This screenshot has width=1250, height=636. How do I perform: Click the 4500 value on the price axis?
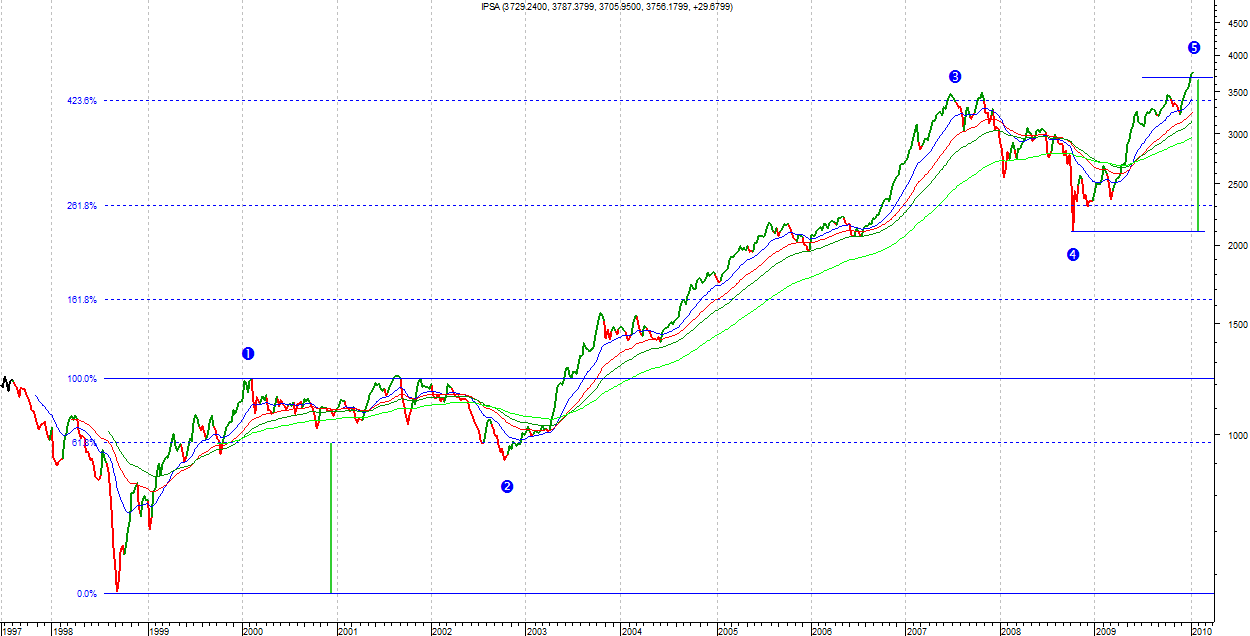[1237, 25]
